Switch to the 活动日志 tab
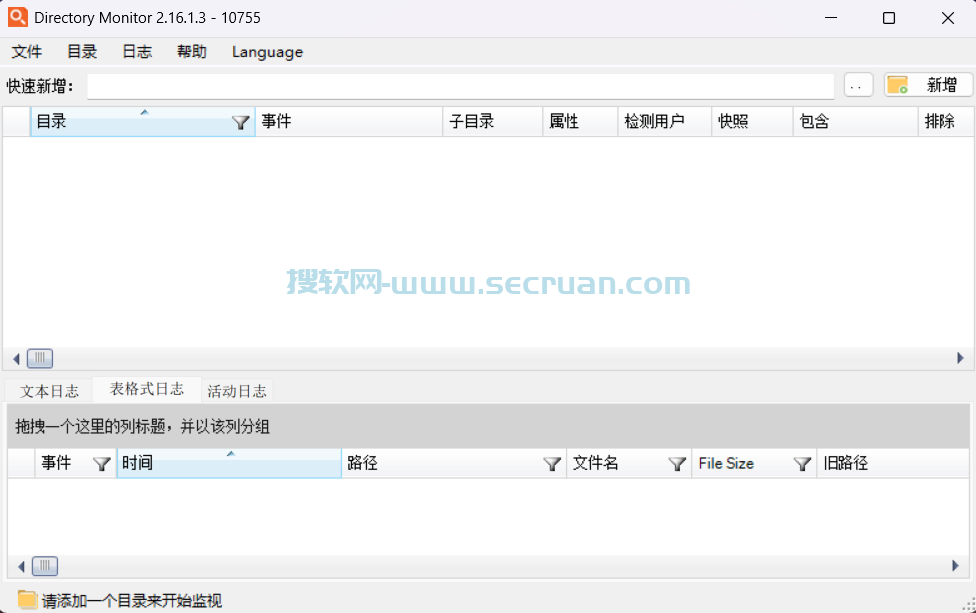Screen dimensions: 976x613 237,391
